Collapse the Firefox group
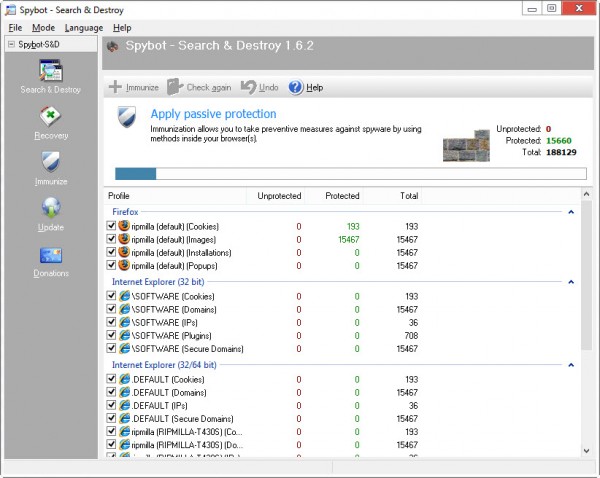The width and height of the screenshot is (600, 478). (571, 212)
